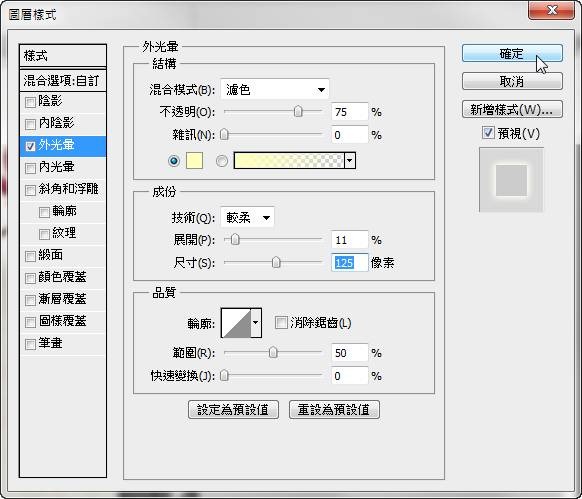Click the 設定為預設值 button
This screenshot has width=582, height=499.
pos(233,410)
